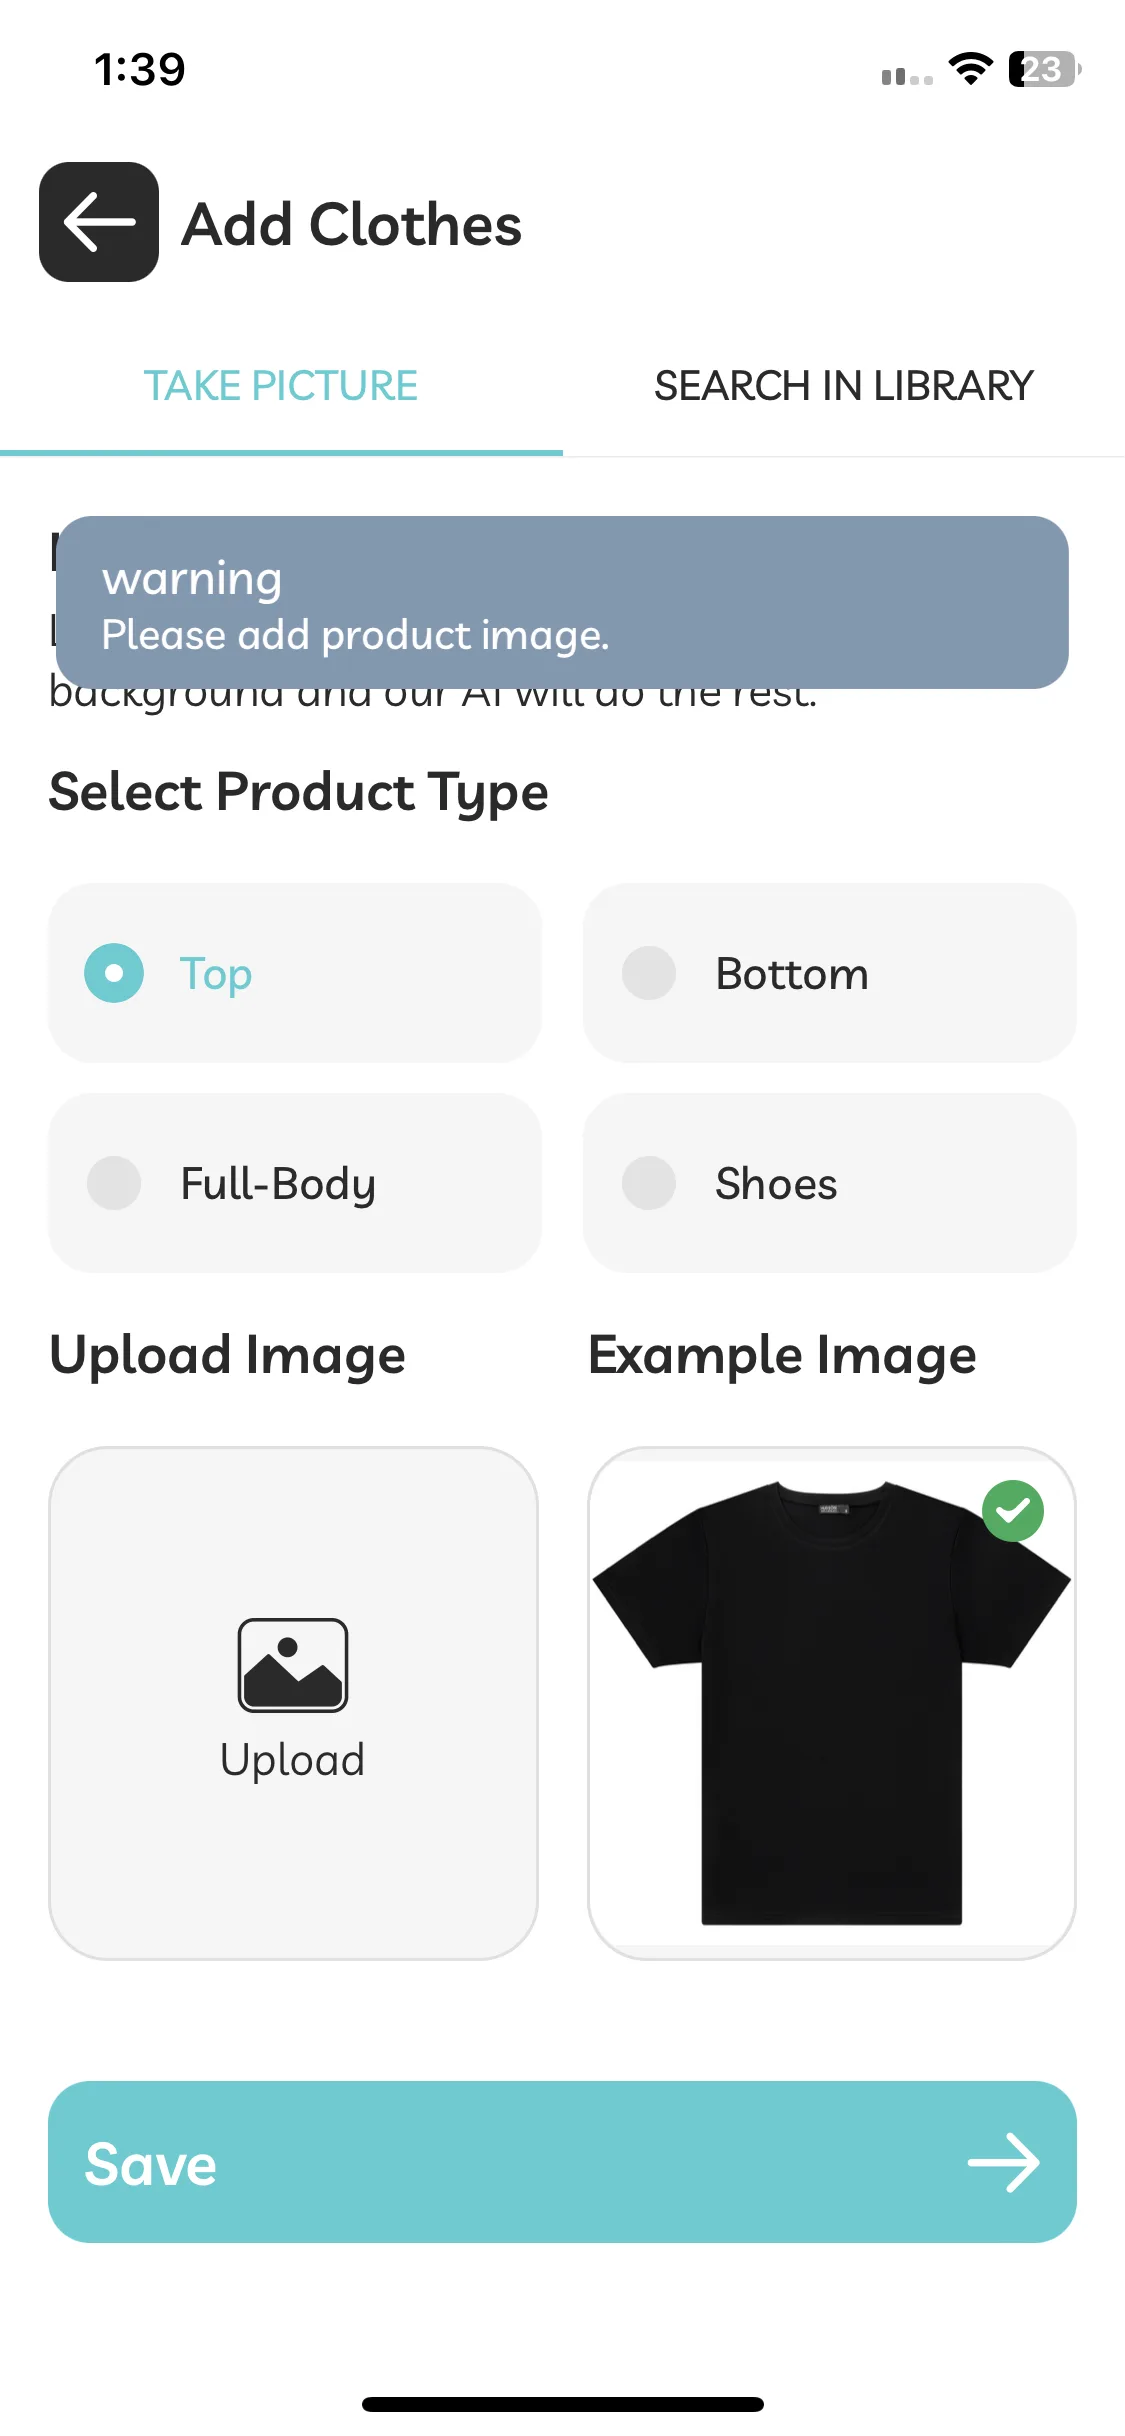
Task: Tap the image upload picture icon
Action: tap(293, 1665)
